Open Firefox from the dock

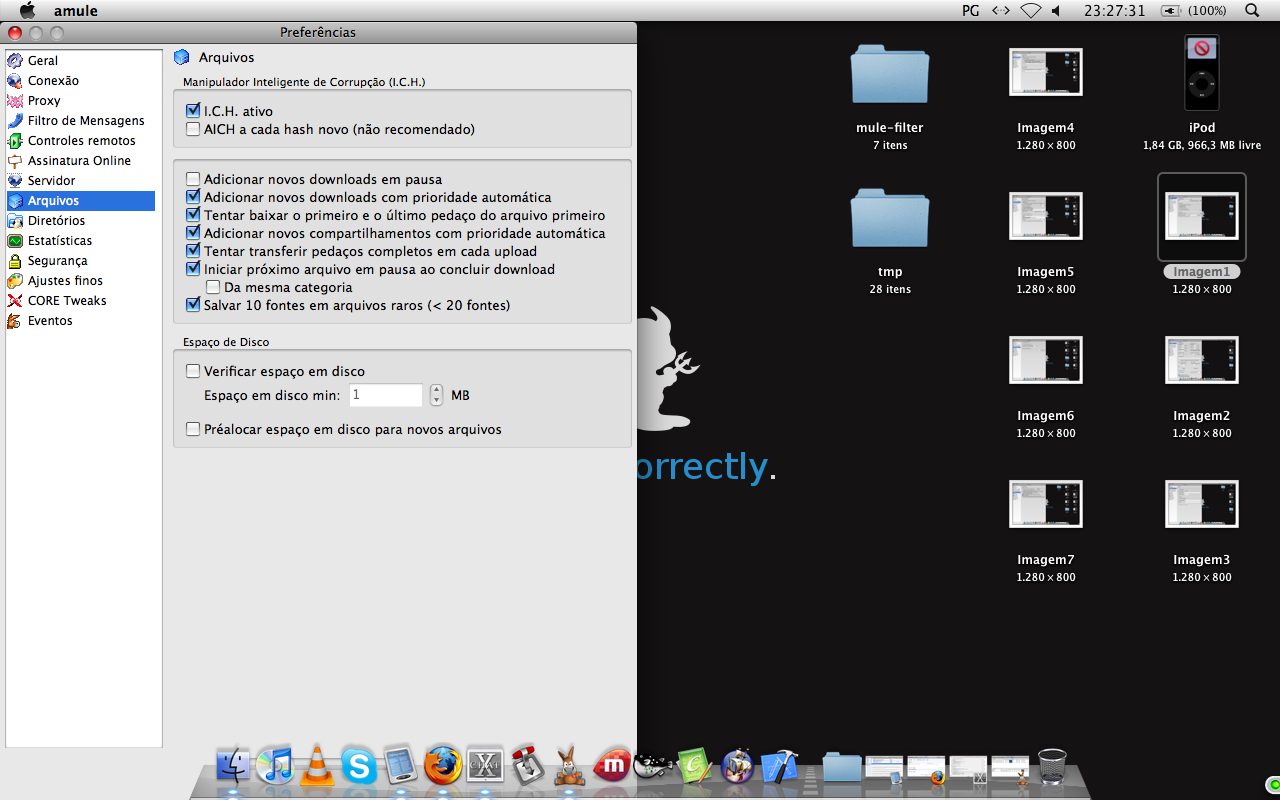[x=443, y=767]
